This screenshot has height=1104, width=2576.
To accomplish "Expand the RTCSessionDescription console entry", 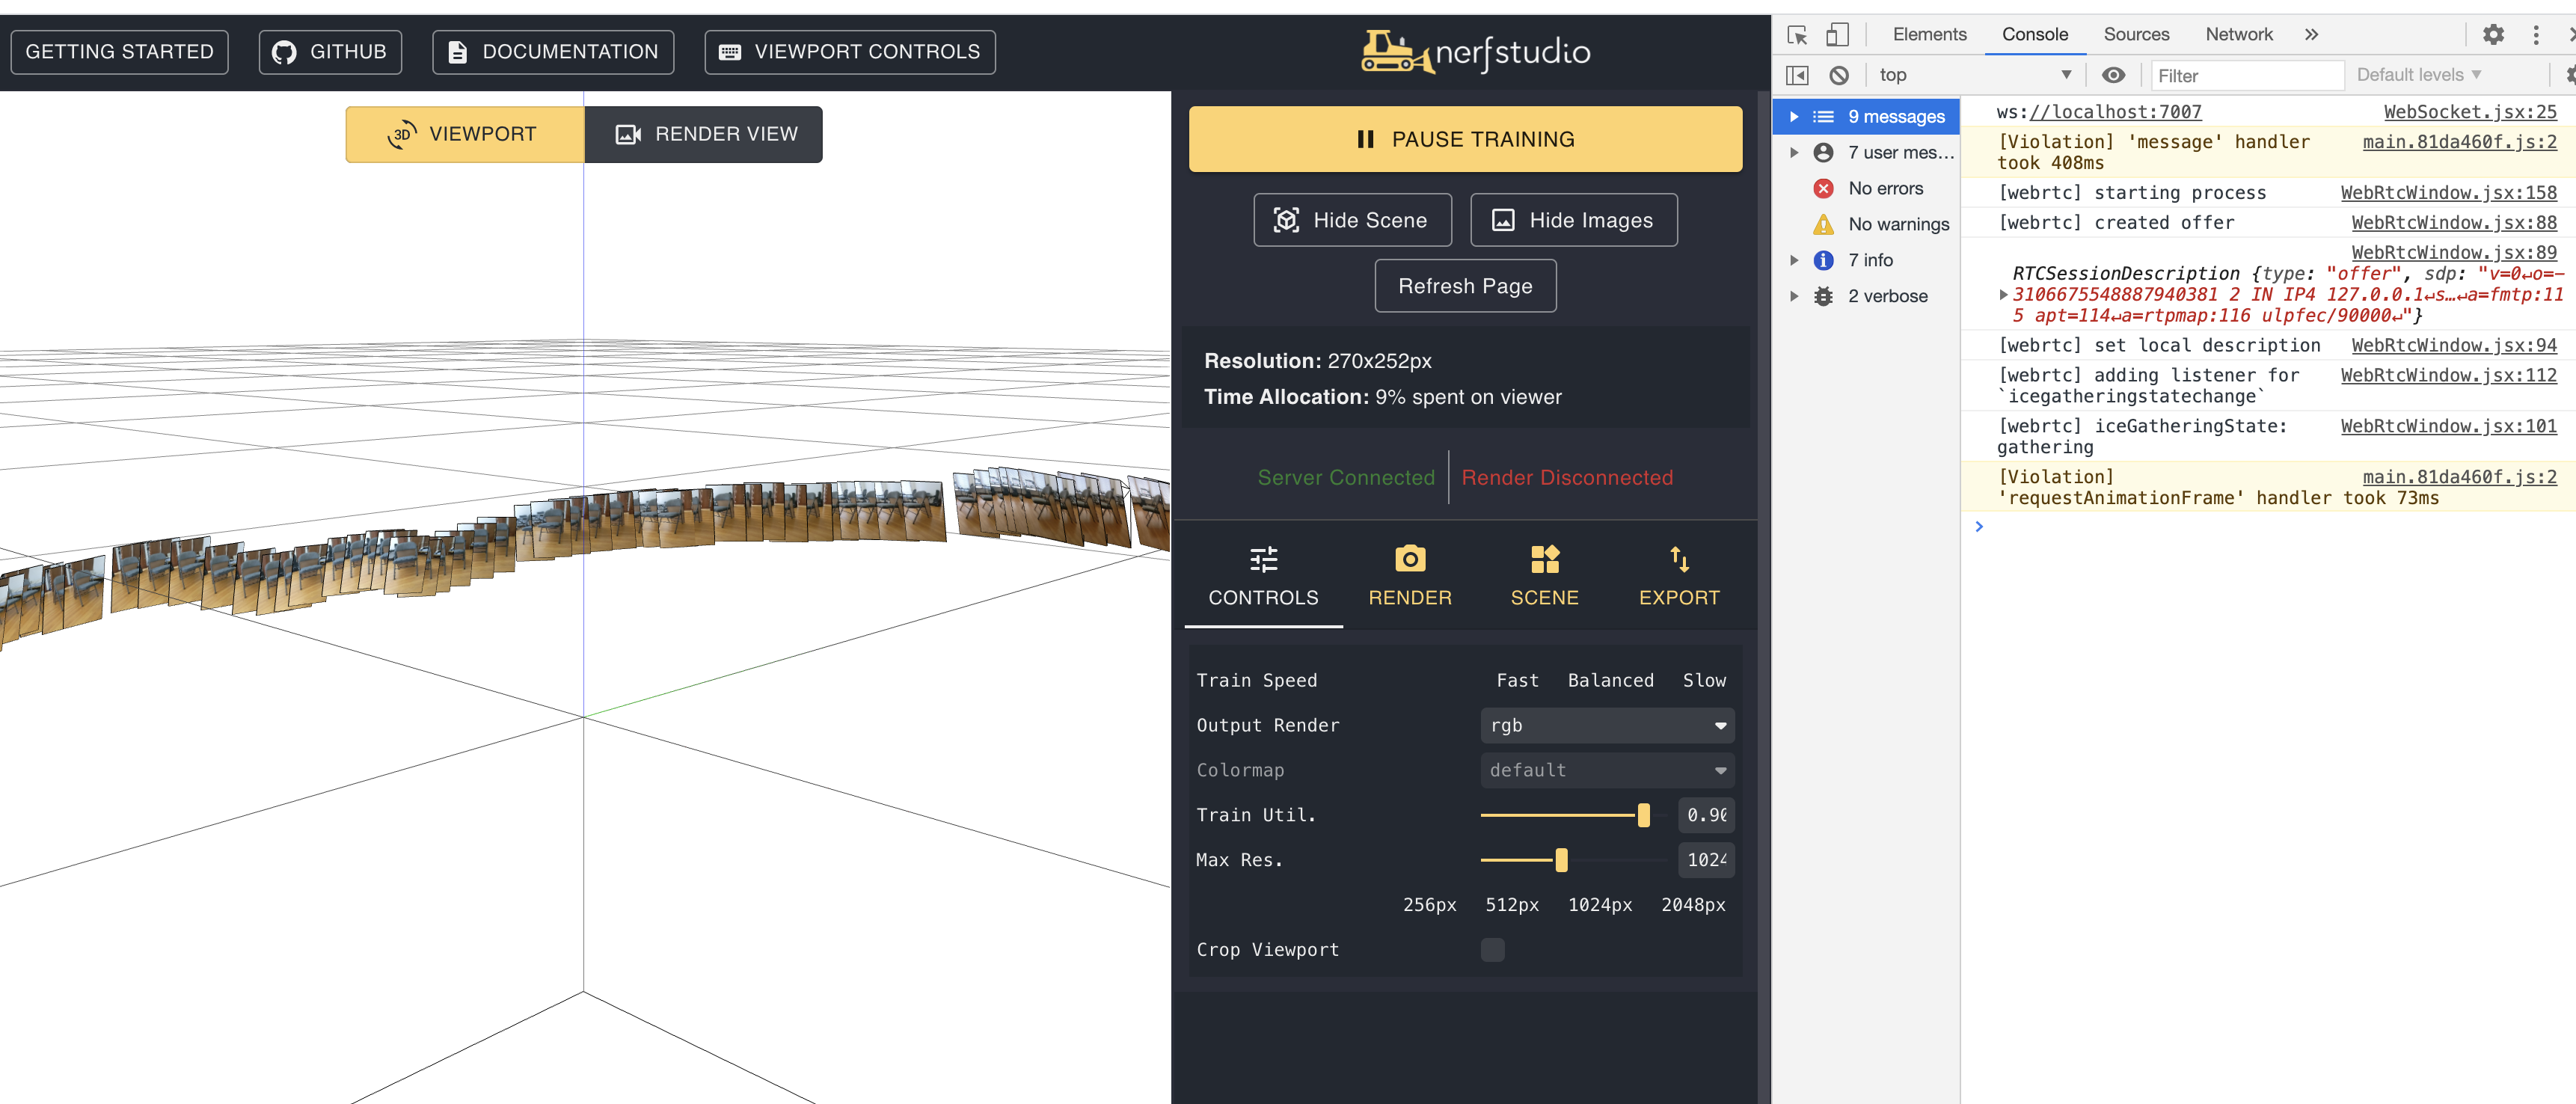I will [x=2003, y=295].
